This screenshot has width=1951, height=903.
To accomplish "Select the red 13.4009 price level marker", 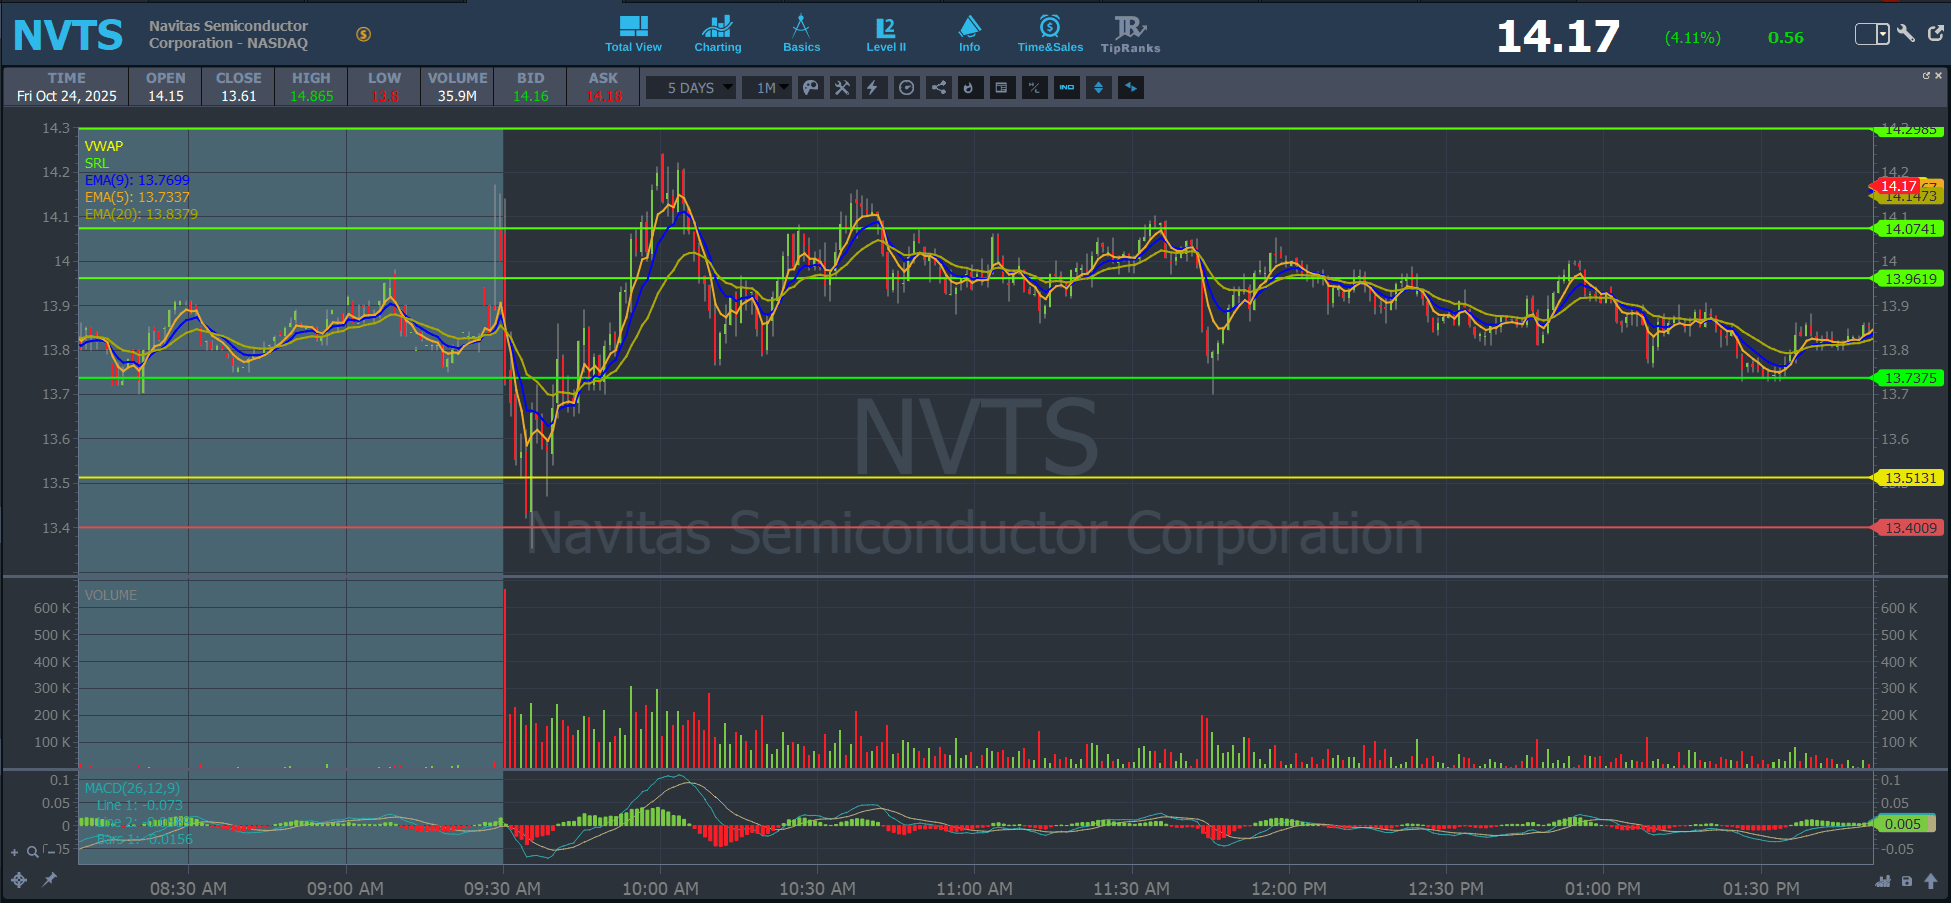I will 1908,528.
